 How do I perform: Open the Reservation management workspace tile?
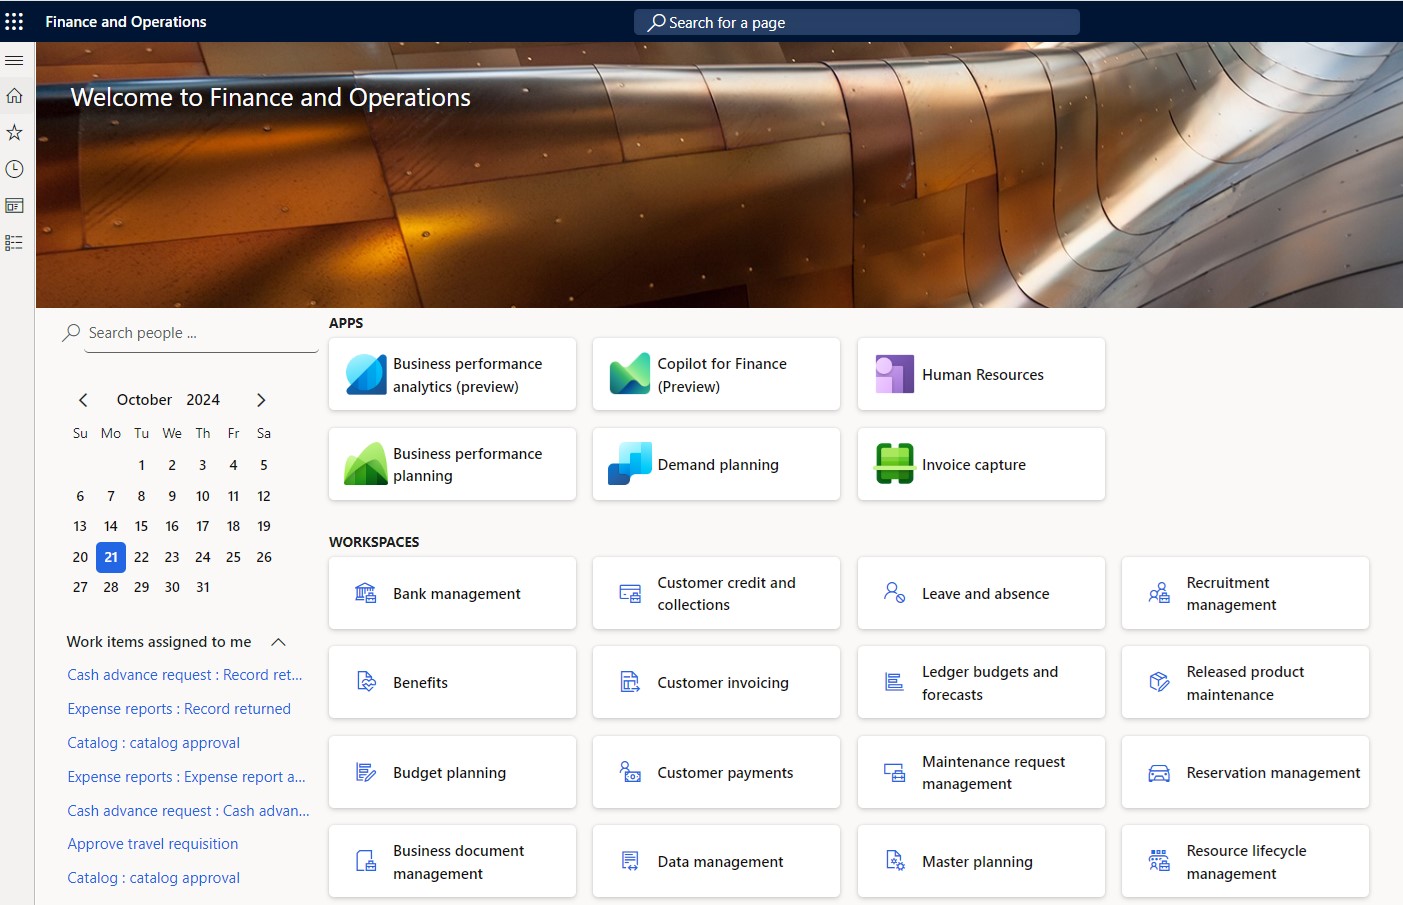click(x=1245, y=772)
